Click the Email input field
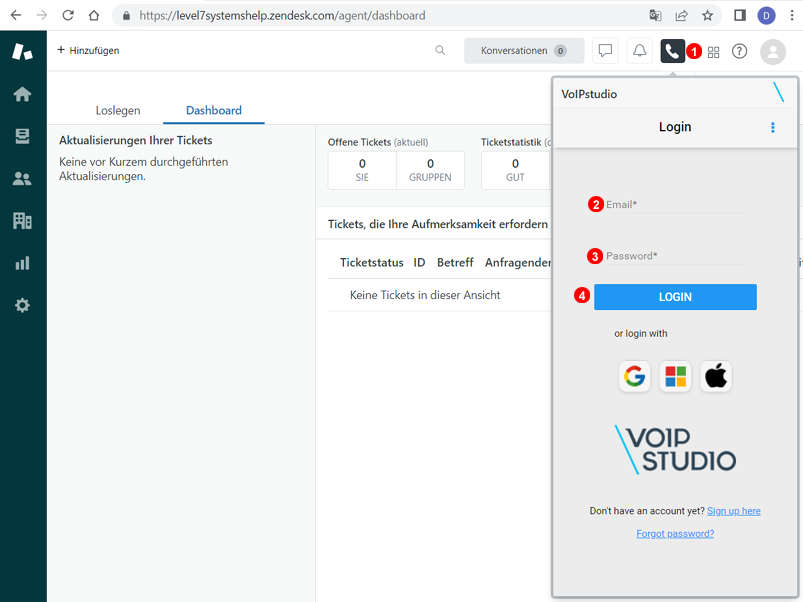This screenshot has width=803, height=602. (675, 204)
